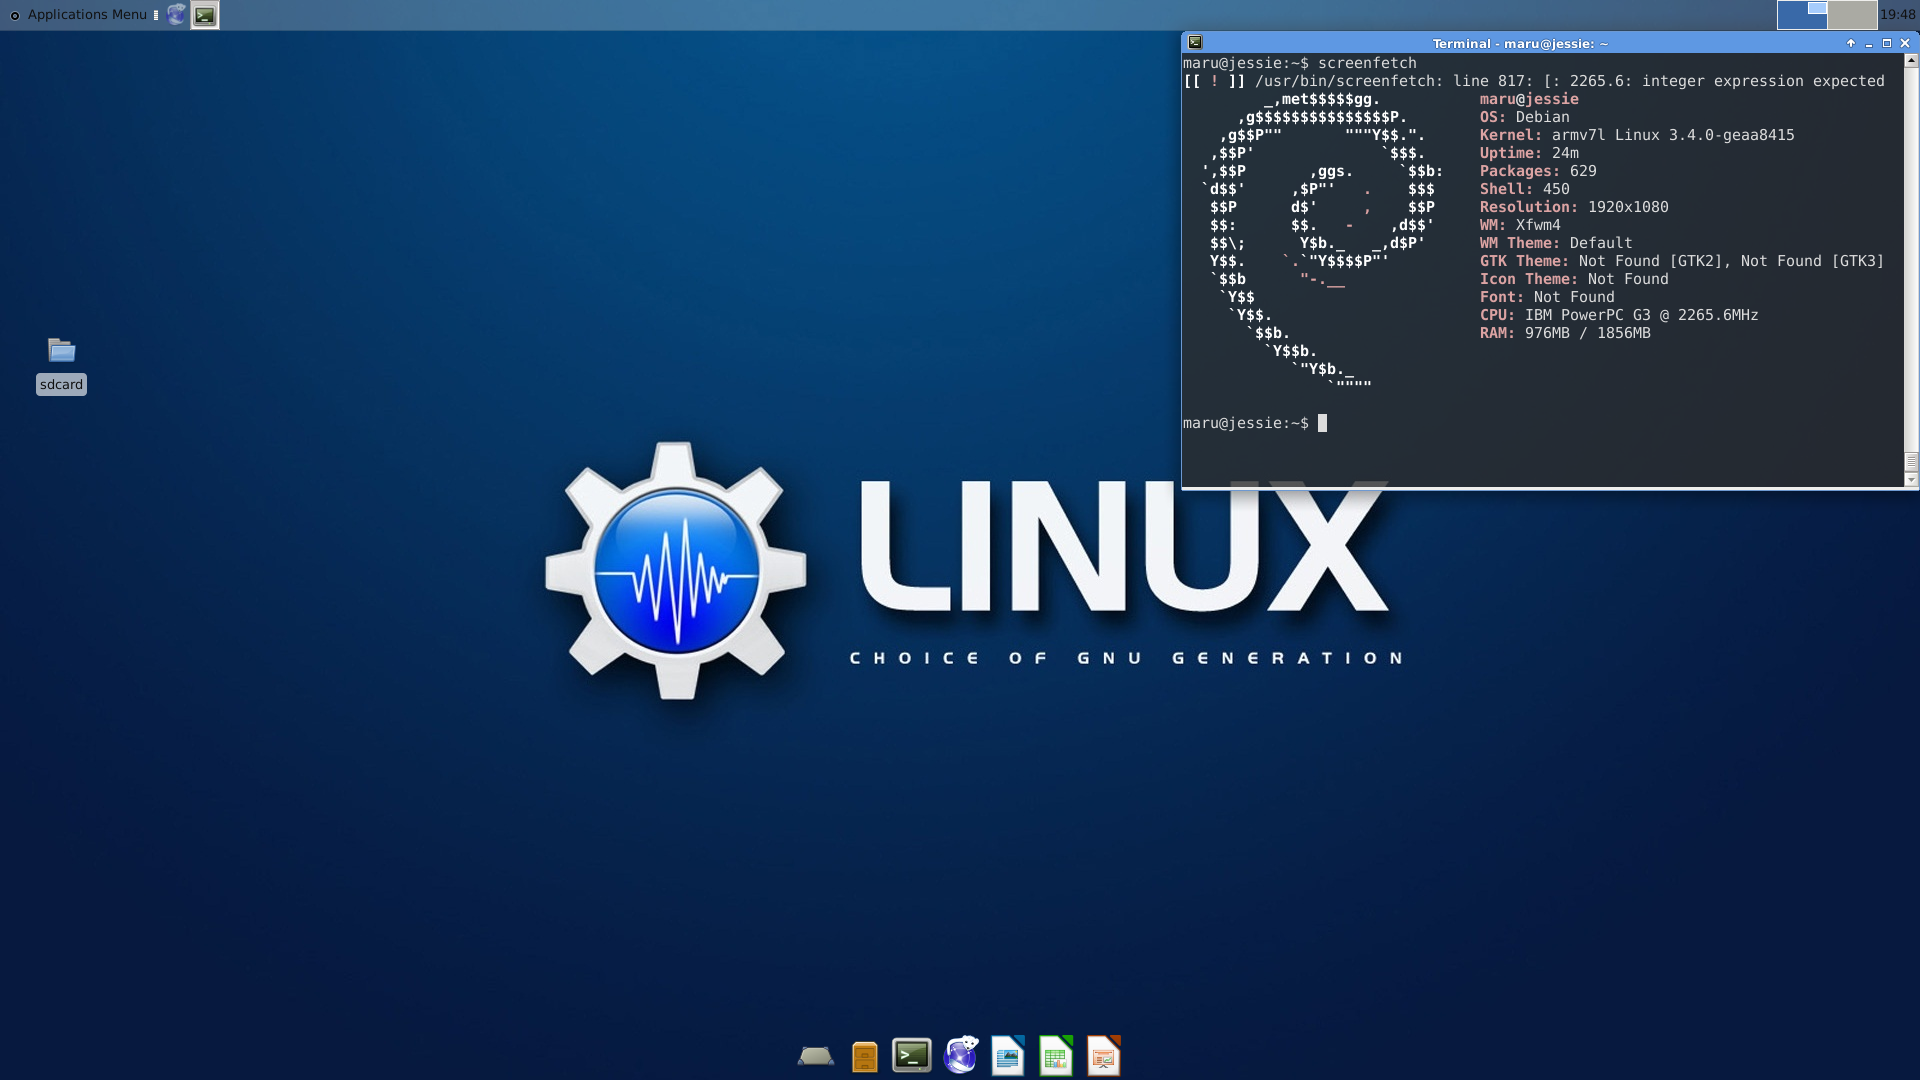This screenshot has width=1920, height=1080.
Task: Click the 'Resolution: 1920x1080' line
Action: 1574,207
